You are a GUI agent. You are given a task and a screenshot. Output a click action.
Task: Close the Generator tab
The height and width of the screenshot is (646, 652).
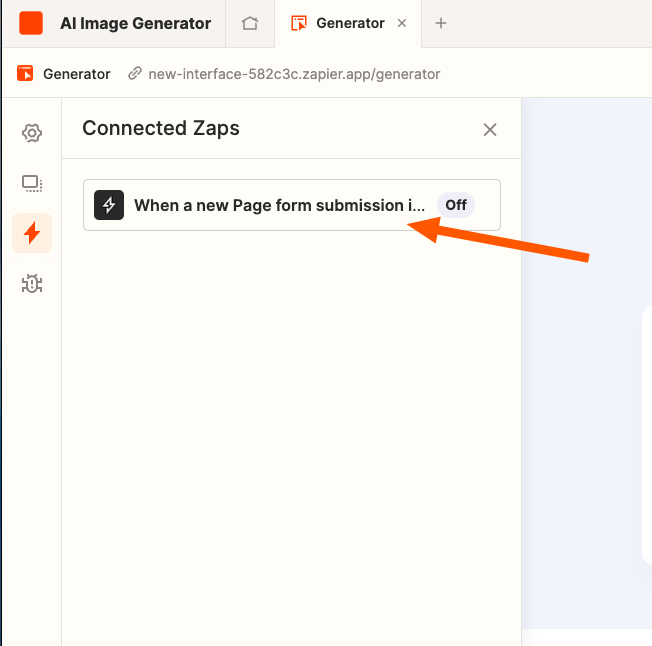click(402, 23)
